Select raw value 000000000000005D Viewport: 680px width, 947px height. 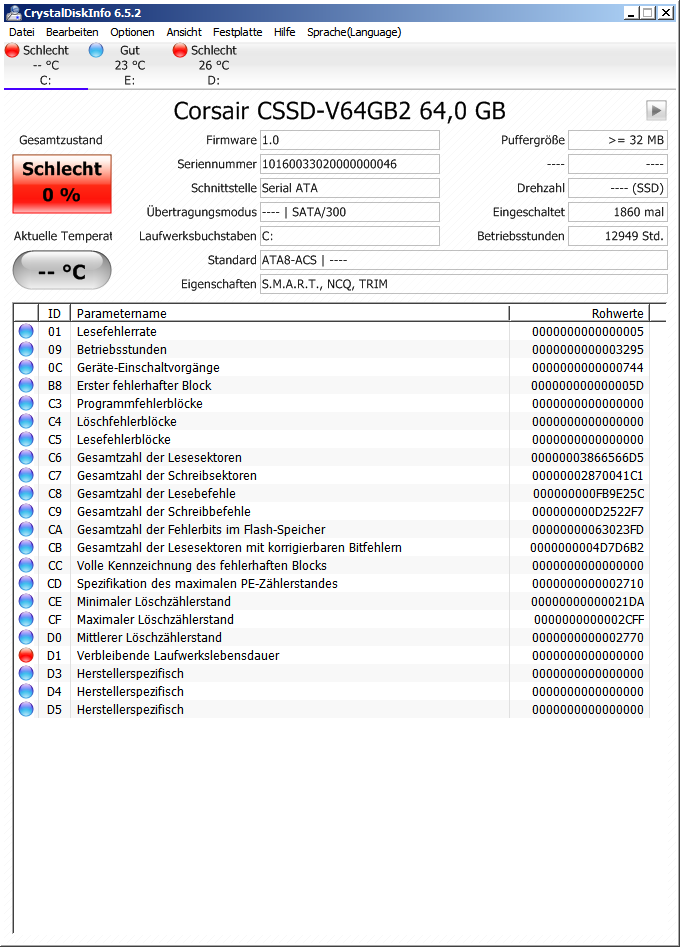pyautogui.click(x=588, y=385)
